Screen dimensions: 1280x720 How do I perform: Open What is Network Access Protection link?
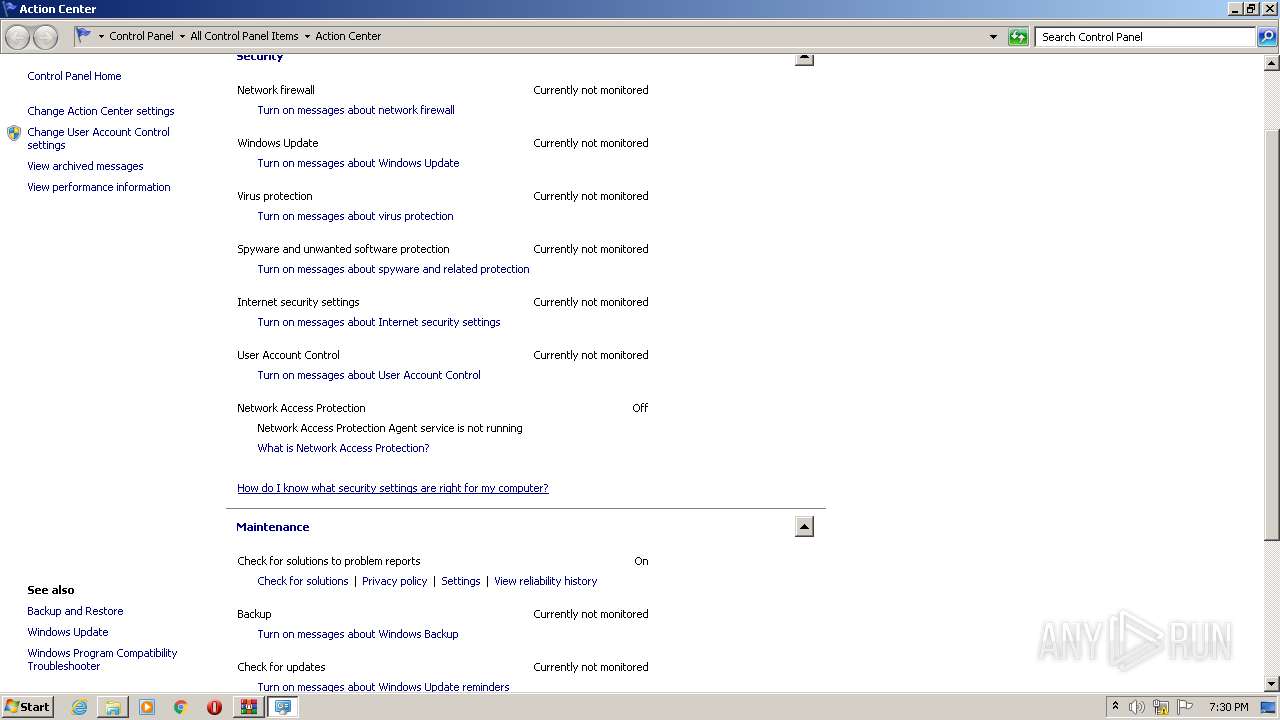[343, 448]
